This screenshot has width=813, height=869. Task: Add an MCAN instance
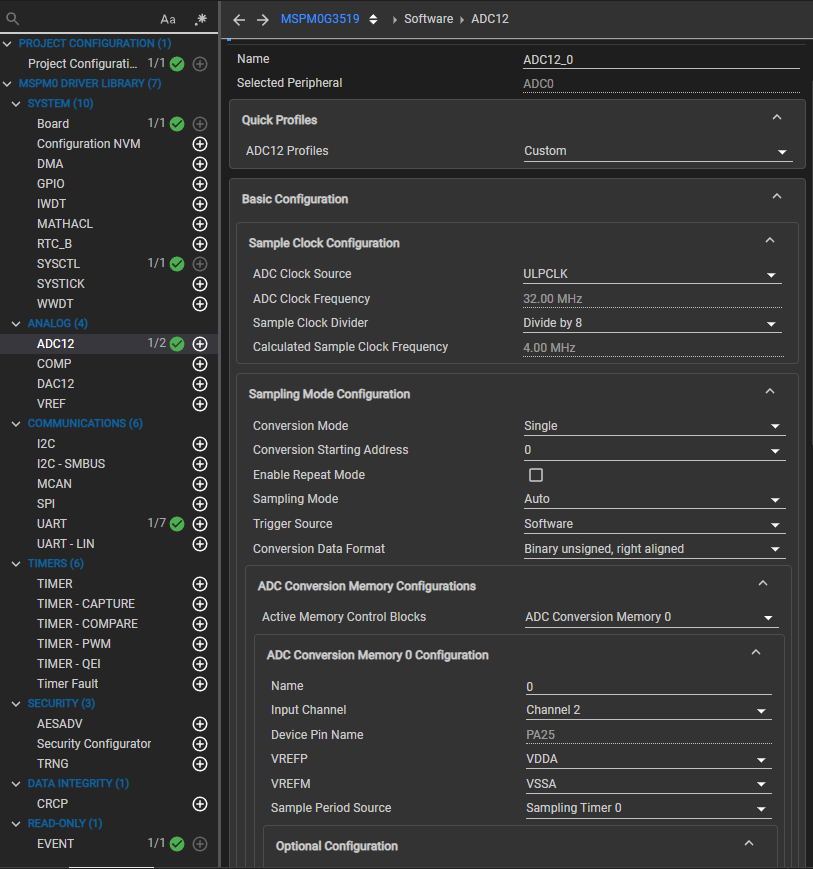click(200, 484)
